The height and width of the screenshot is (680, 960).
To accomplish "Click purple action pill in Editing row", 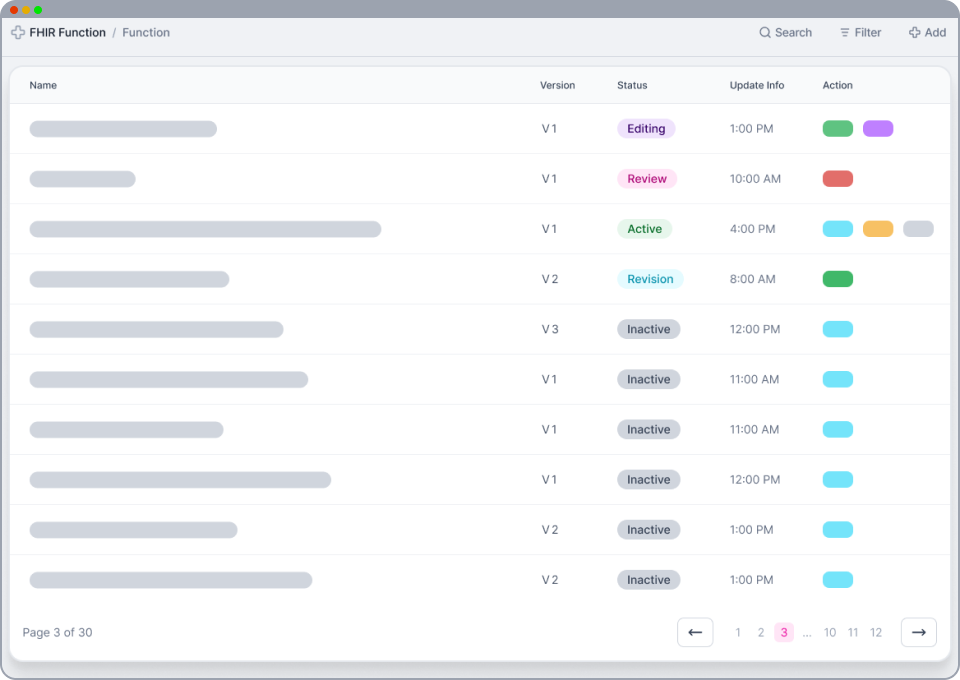I will [877, 129].
